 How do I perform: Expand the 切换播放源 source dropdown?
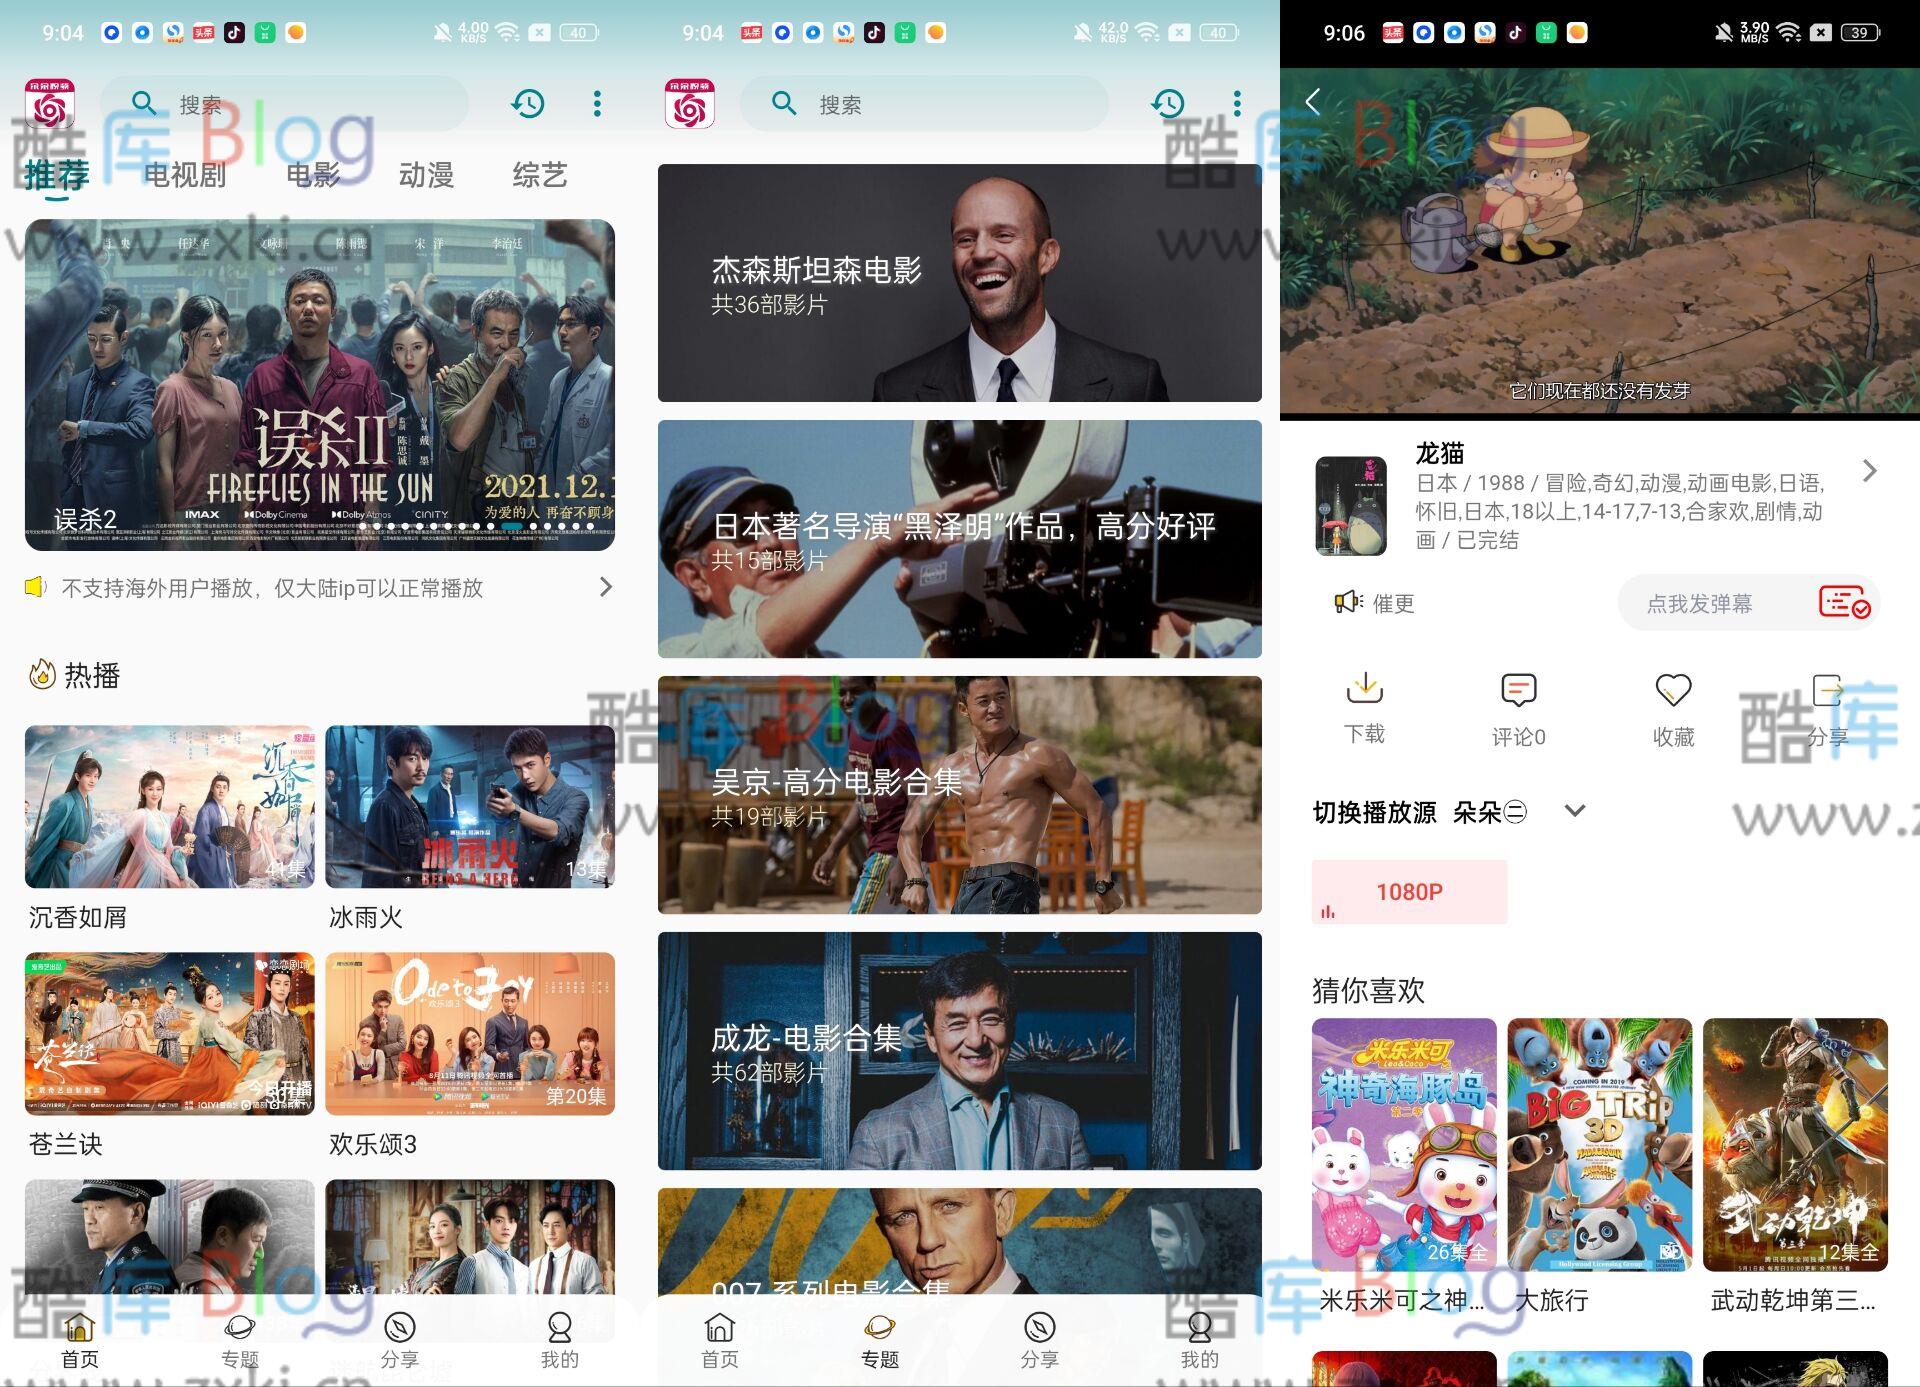(1574, 812)
